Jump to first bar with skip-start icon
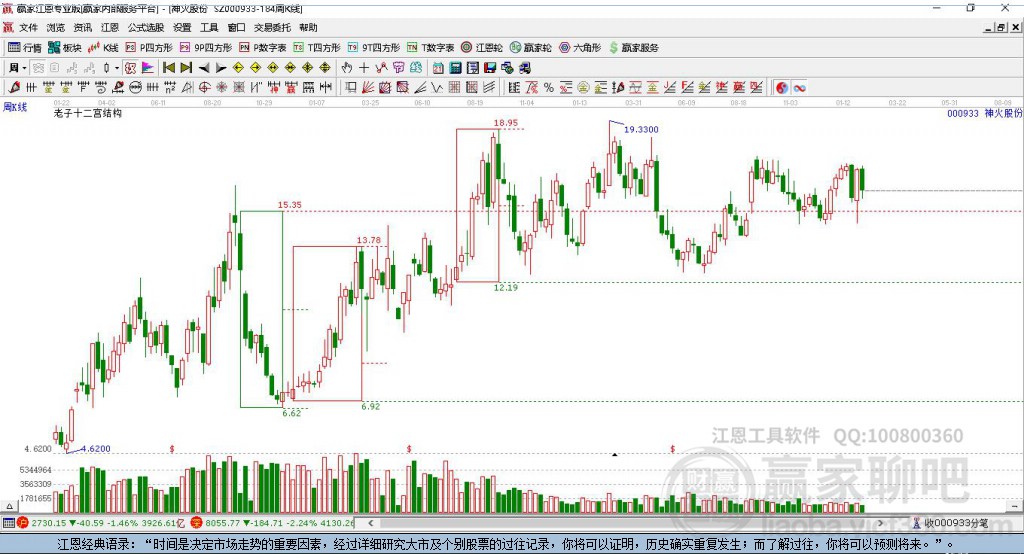This screenshot has height=554, width=1024. [168, 68]
